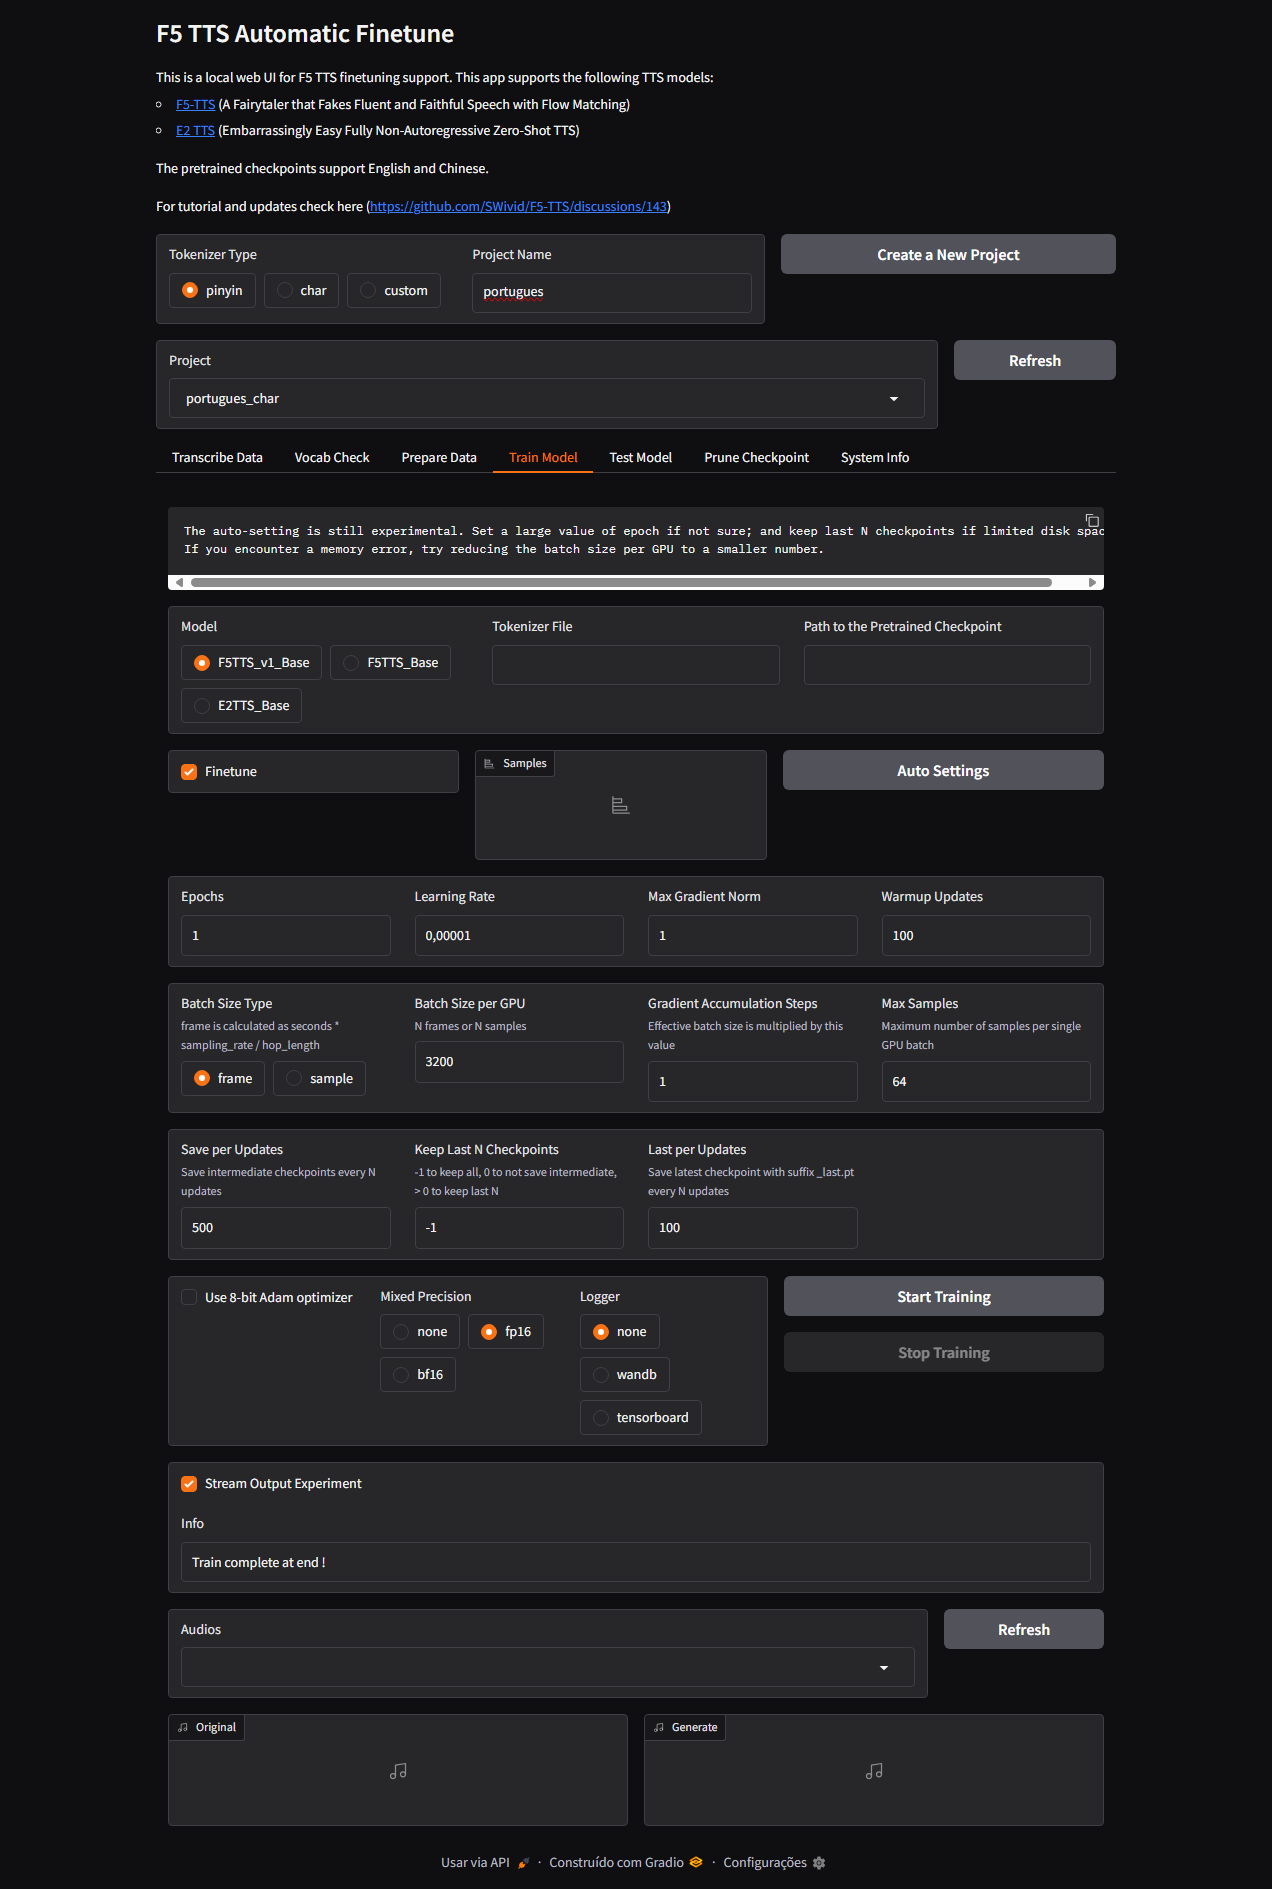
Task: Click Refresh next to Project dropdown
Action: [x=1035, y=360]
